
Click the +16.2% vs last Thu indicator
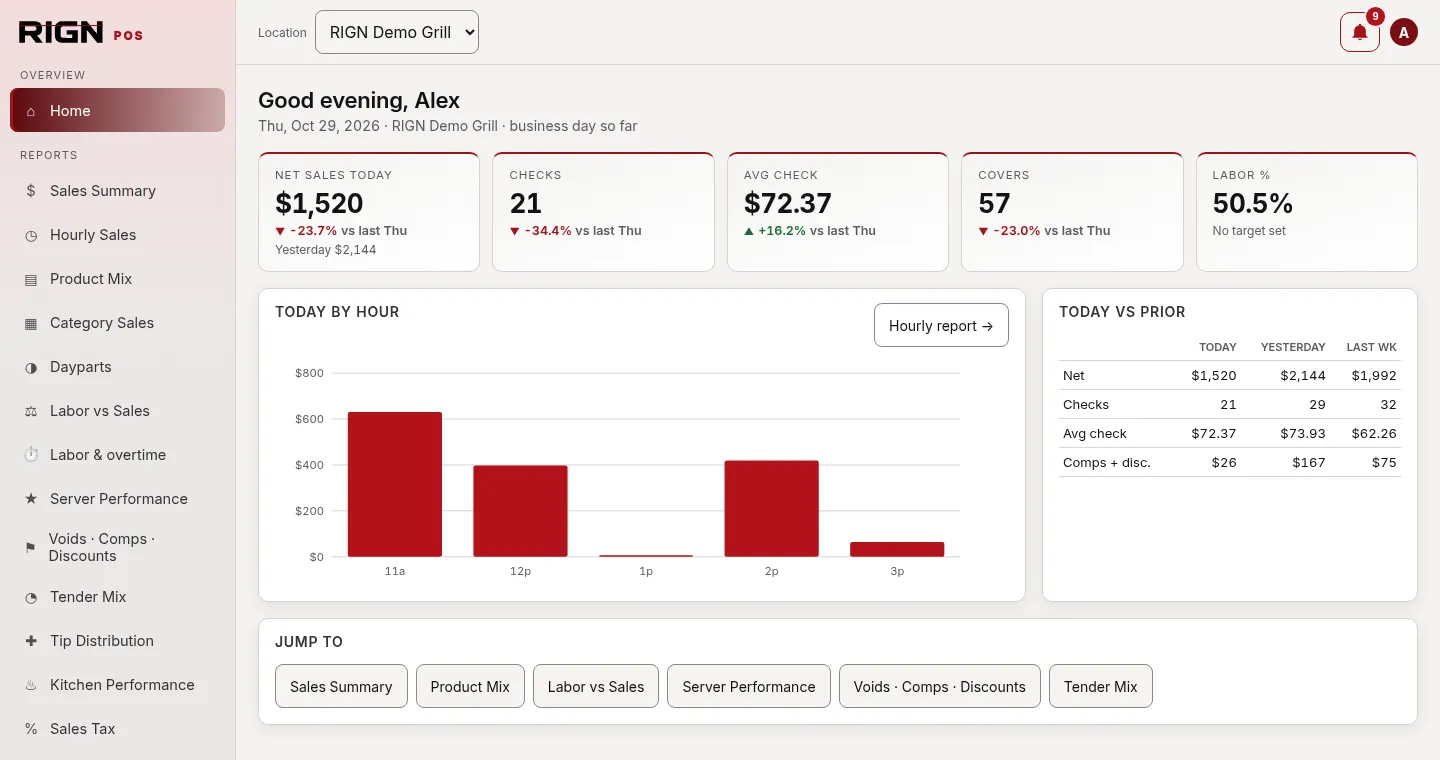pyautogui.click(x=810, y=231)
